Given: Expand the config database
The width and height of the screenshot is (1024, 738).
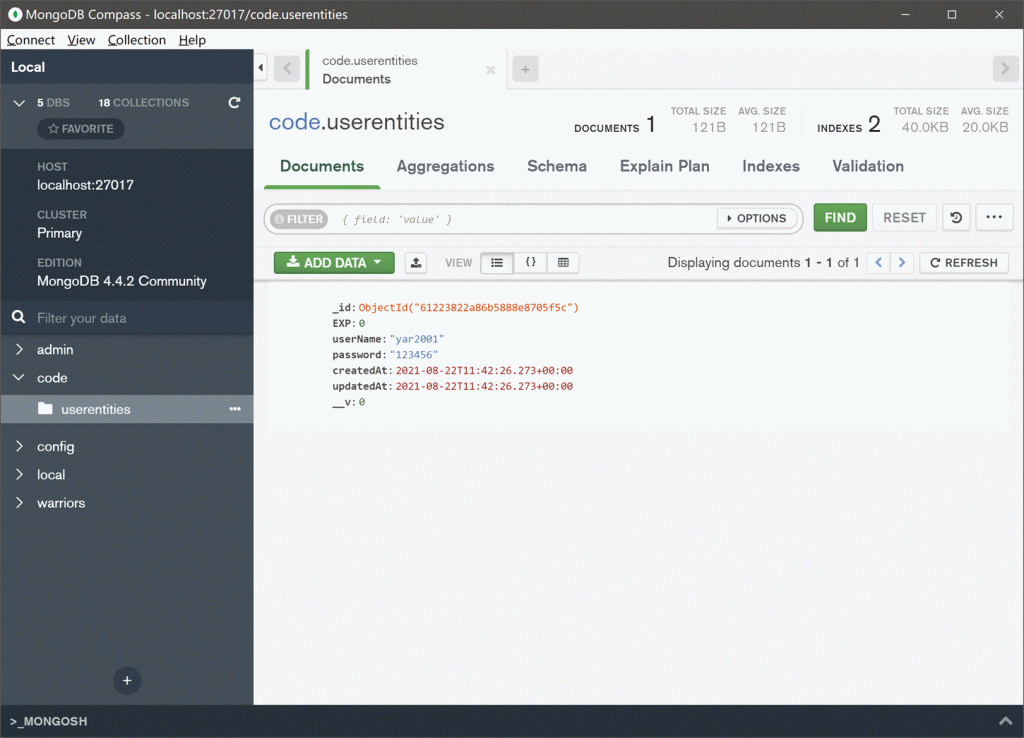Looking at the screenshot, I should click(19, 446).
